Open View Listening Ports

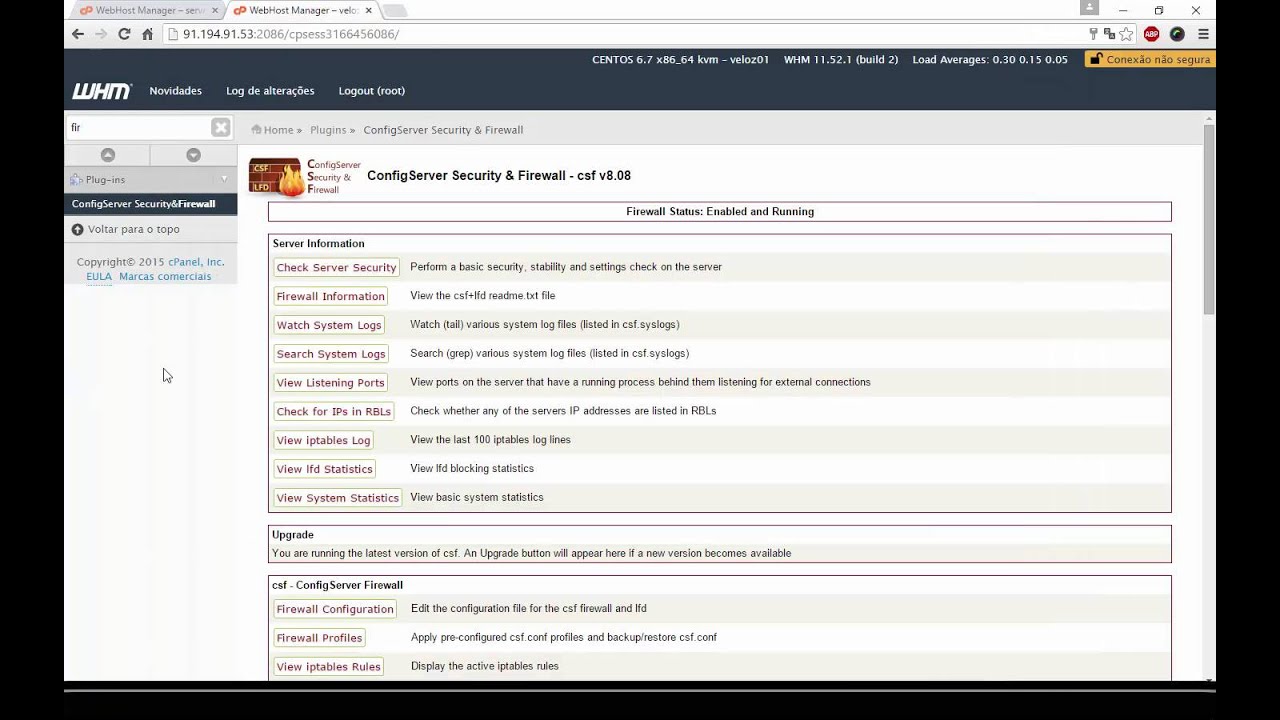point(331,383)
